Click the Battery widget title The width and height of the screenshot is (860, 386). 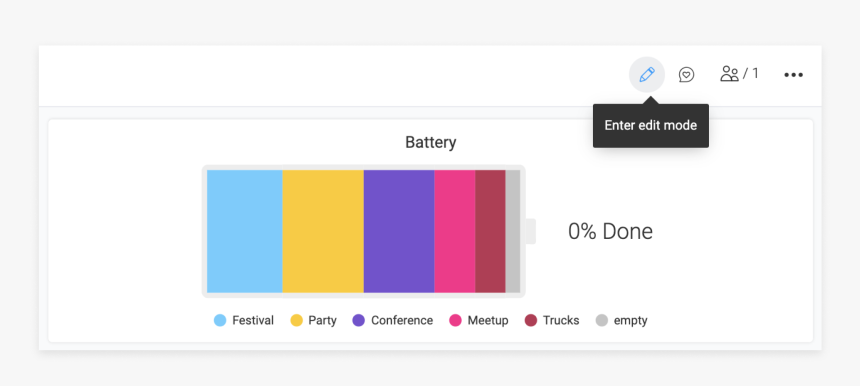[431, 143]
